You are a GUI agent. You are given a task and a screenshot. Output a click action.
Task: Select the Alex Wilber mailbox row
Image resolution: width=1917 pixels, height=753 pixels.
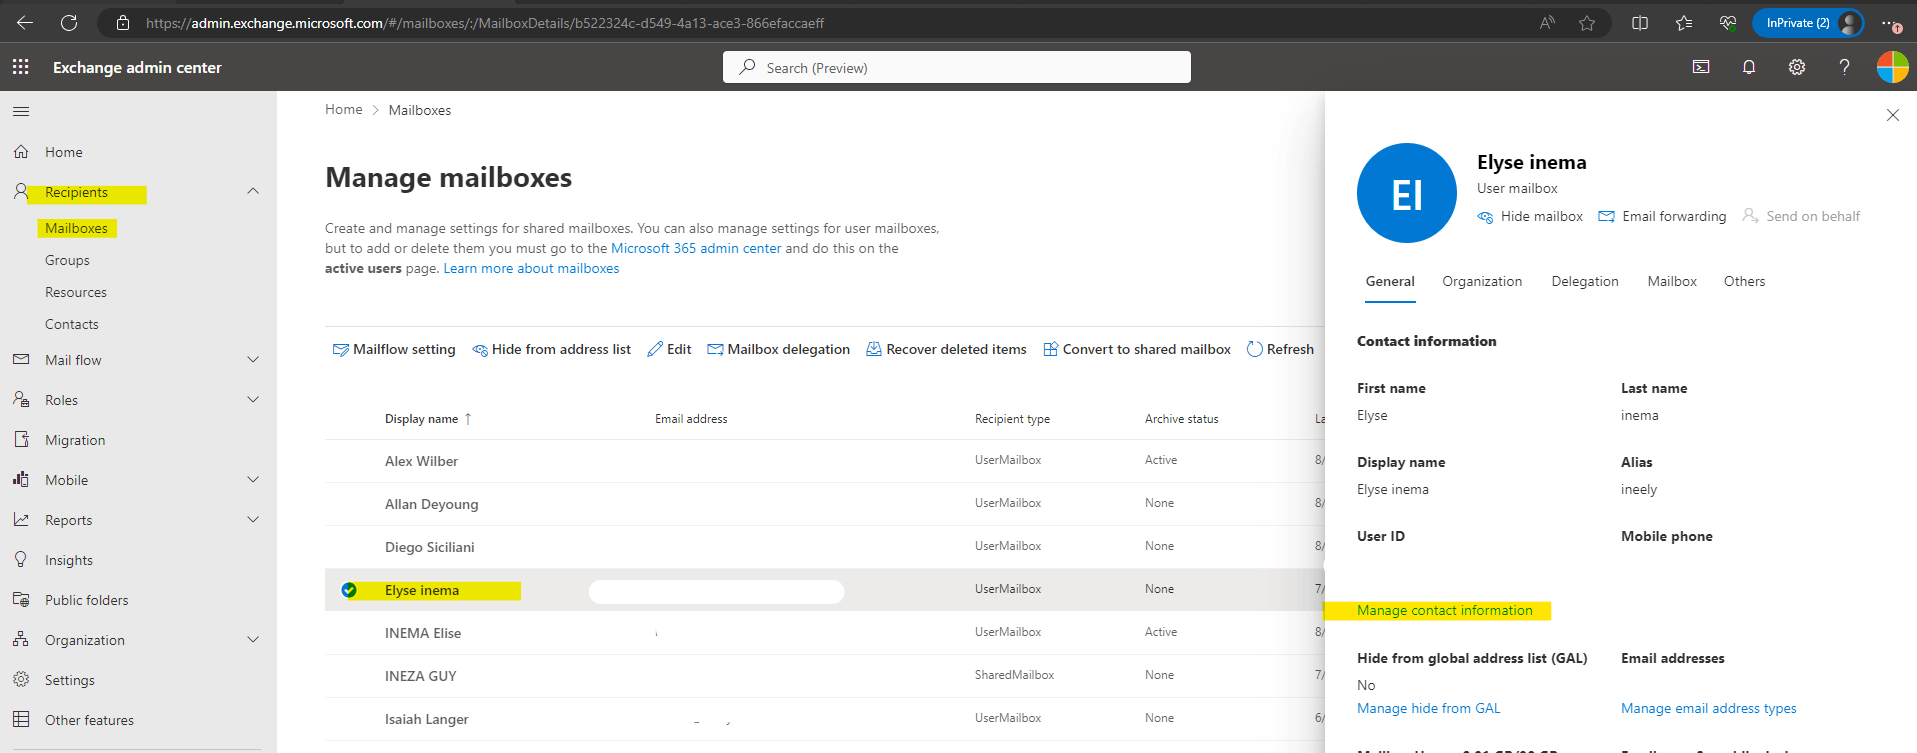pyautogui.click(x=825, y=461)
